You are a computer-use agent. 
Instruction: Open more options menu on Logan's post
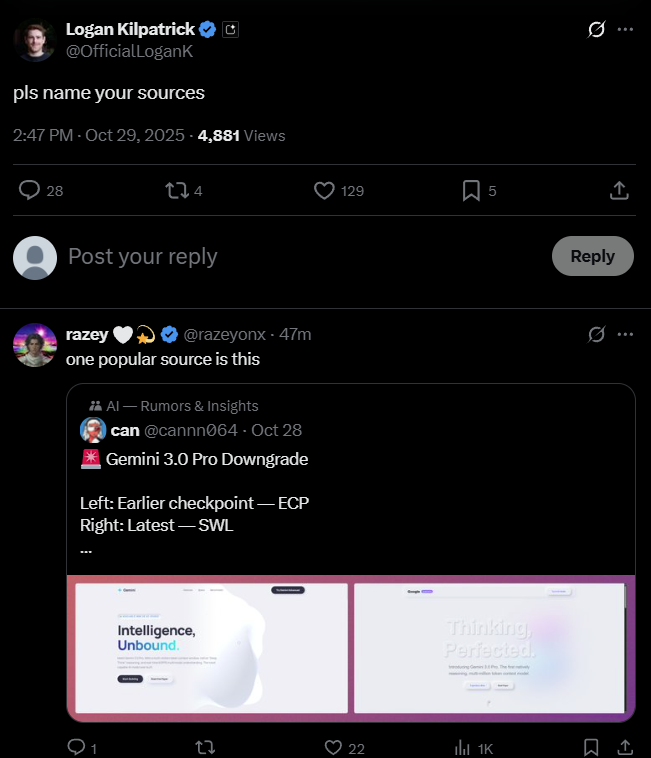coord(626,30)
